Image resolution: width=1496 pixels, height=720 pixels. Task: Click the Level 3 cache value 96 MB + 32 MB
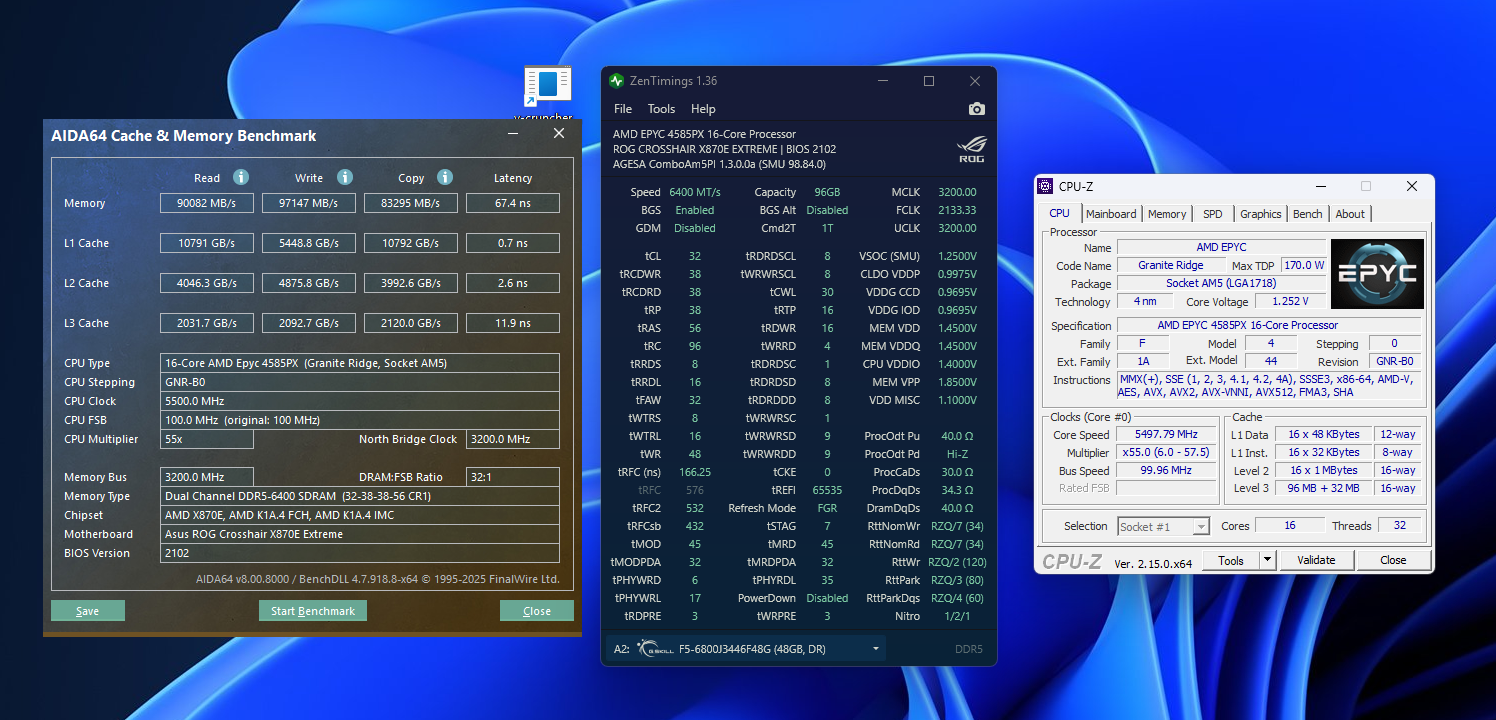click(x=1324, y=488)
